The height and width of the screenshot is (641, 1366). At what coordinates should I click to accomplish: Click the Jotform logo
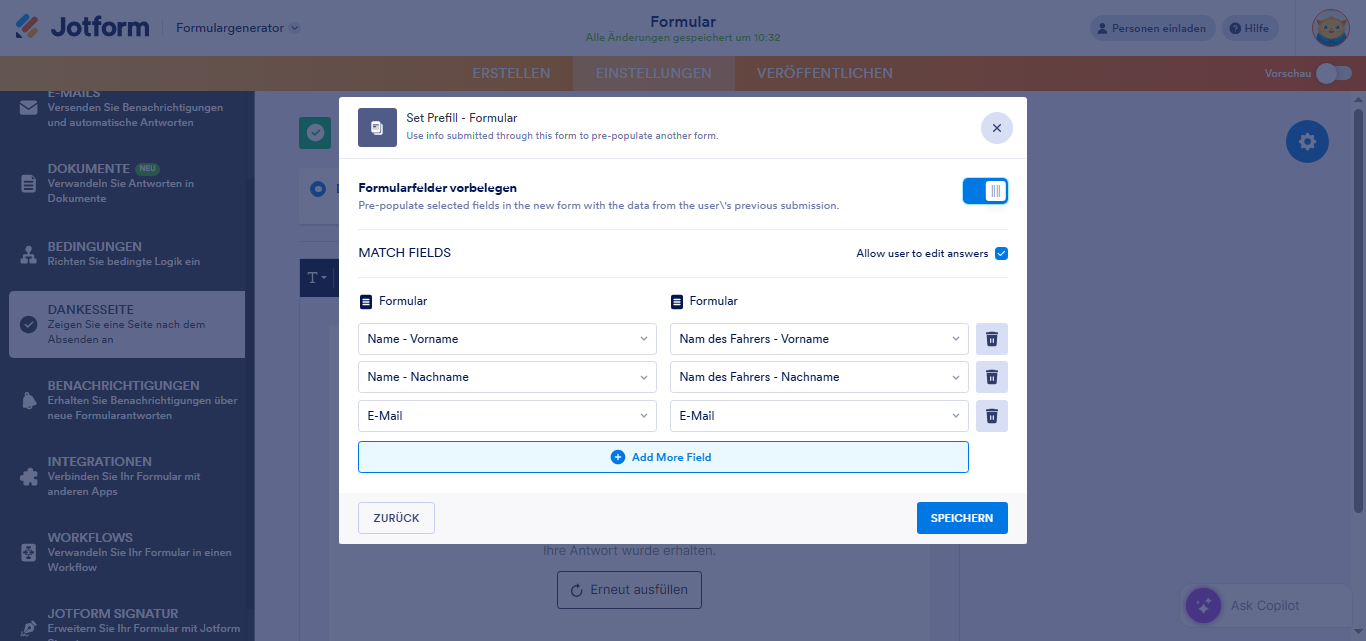[x=82, y=28]
